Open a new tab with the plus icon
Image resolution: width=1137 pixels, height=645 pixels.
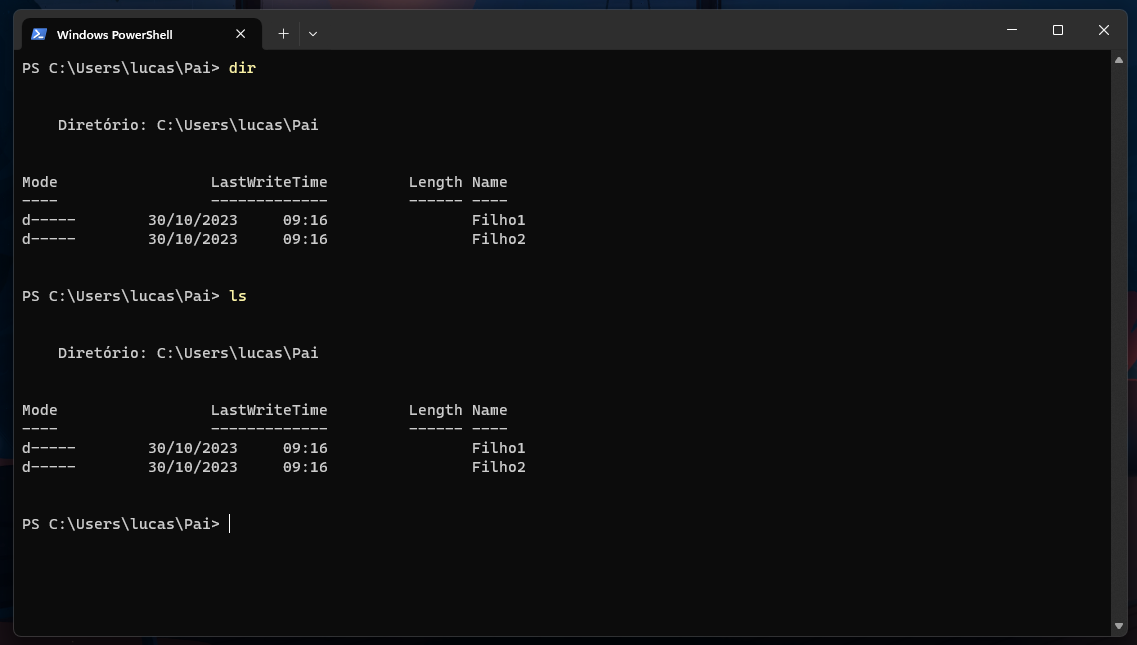click(283, 33)
